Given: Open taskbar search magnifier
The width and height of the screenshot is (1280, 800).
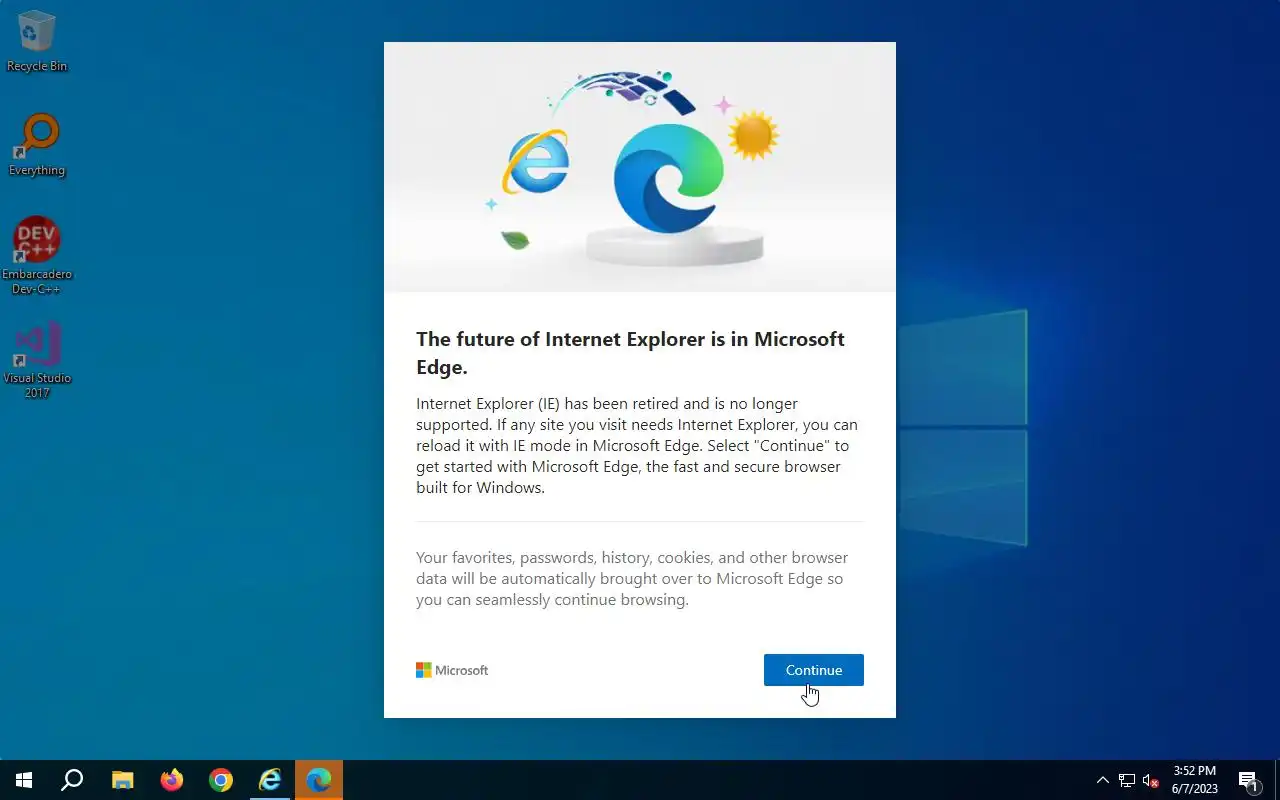Looking at the screenshot, I should coord(72,780).
